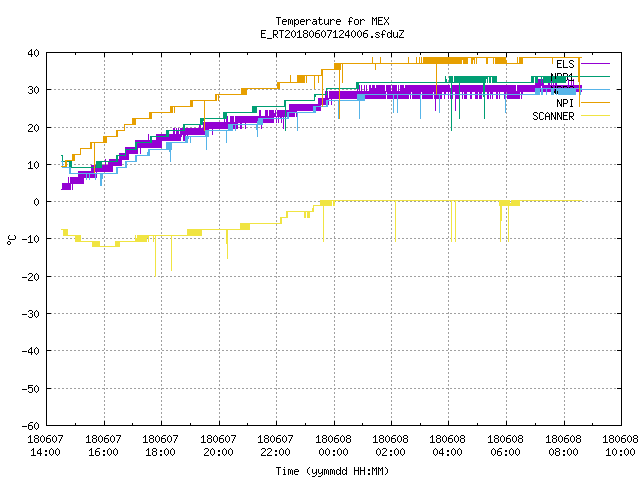
Task: Click the yellow SCANNER legend line sample
Action: click(x=595, y=116)
